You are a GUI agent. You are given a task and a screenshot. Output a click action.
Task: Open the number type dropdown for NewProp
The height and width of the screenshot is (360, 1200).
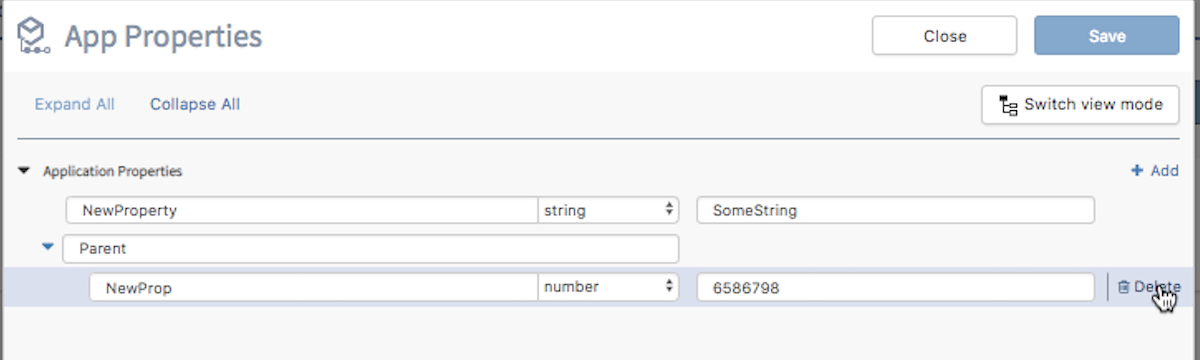click(x=608, y=287)
